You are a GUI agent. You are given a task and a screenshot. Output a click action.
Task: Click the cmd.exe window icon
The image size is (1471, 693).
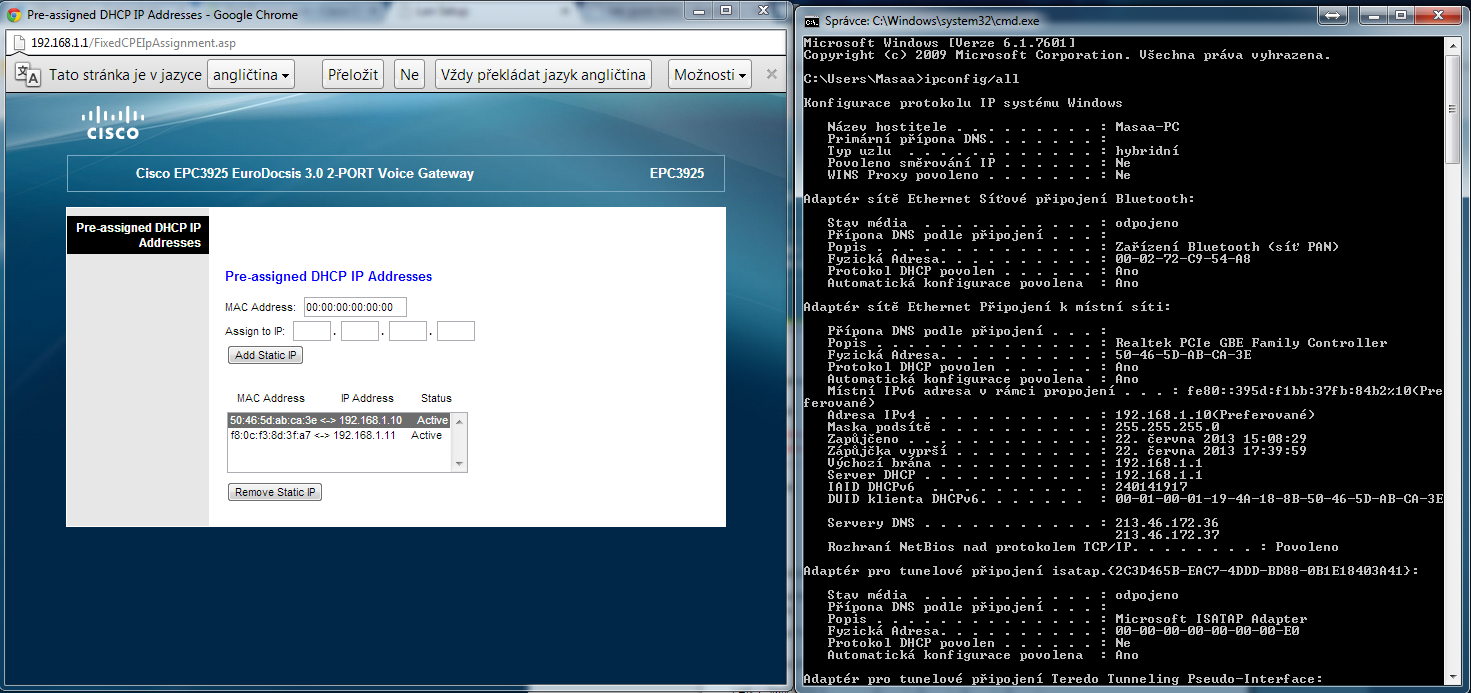tap(812, 20)
